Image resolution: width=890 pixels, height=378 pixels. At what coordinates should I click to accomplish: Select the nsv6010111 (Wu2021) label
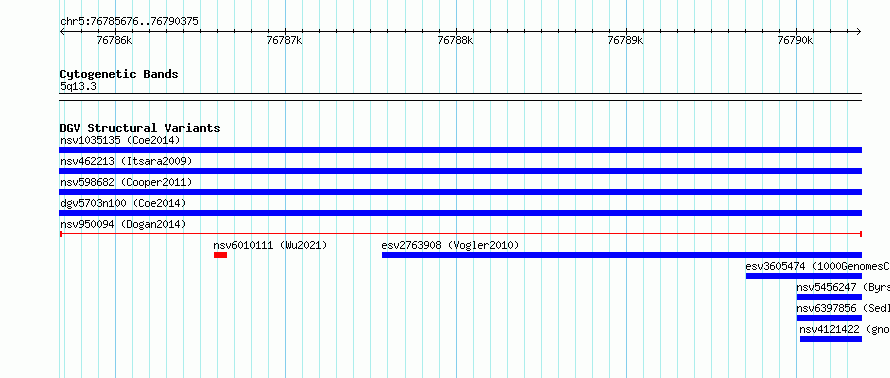click(270, 245)
